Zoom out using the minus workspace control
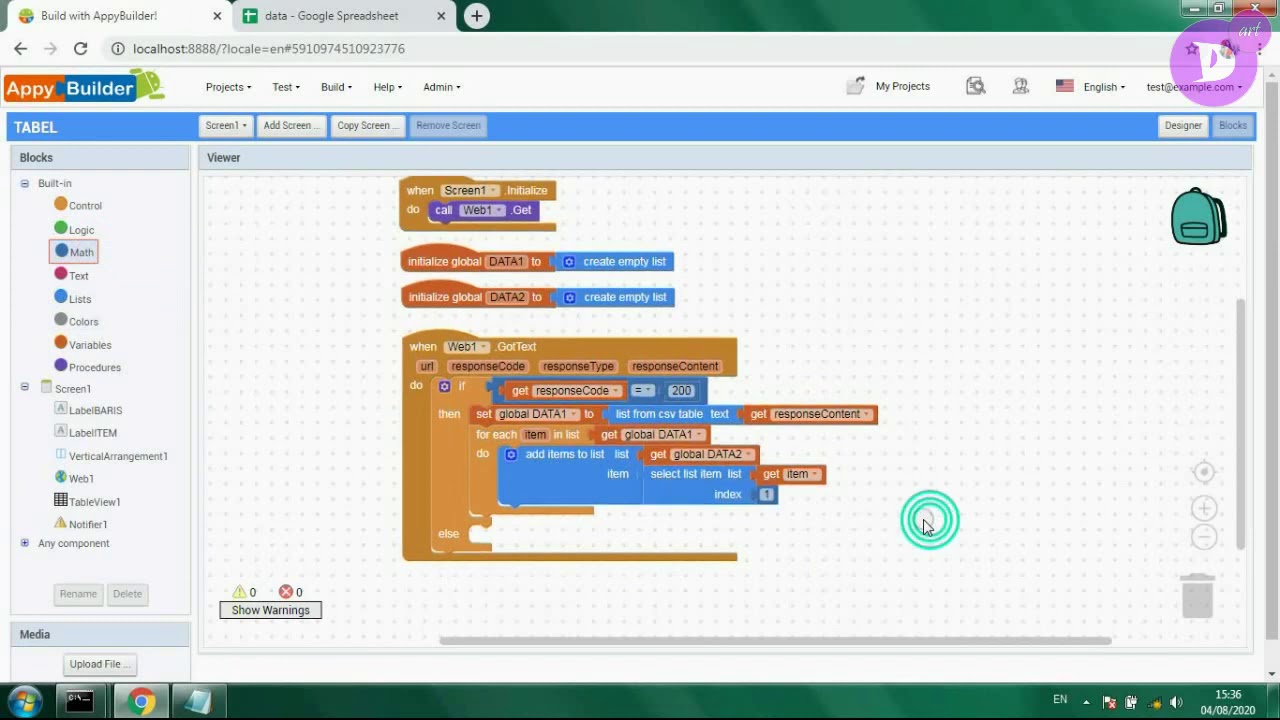 coord(1204,537)
